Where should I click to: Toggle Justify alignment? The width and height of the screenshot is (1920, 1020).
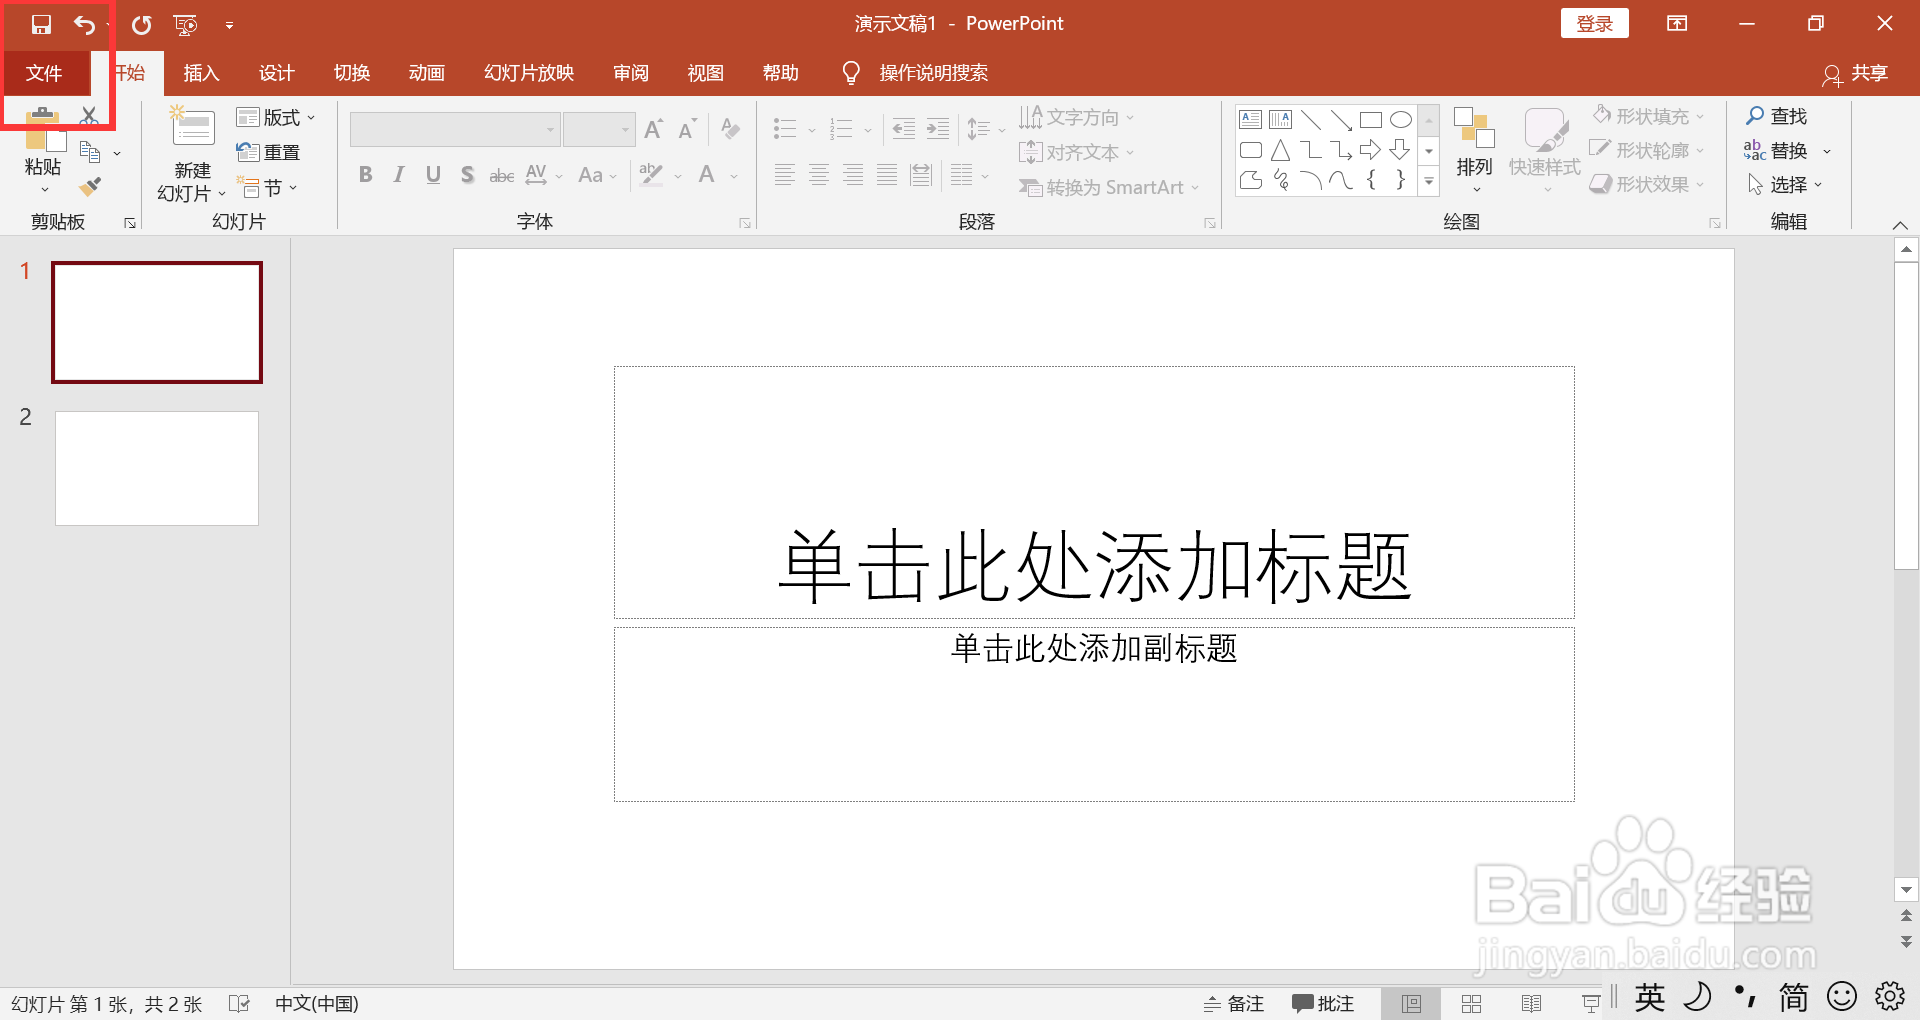[887, 175]
